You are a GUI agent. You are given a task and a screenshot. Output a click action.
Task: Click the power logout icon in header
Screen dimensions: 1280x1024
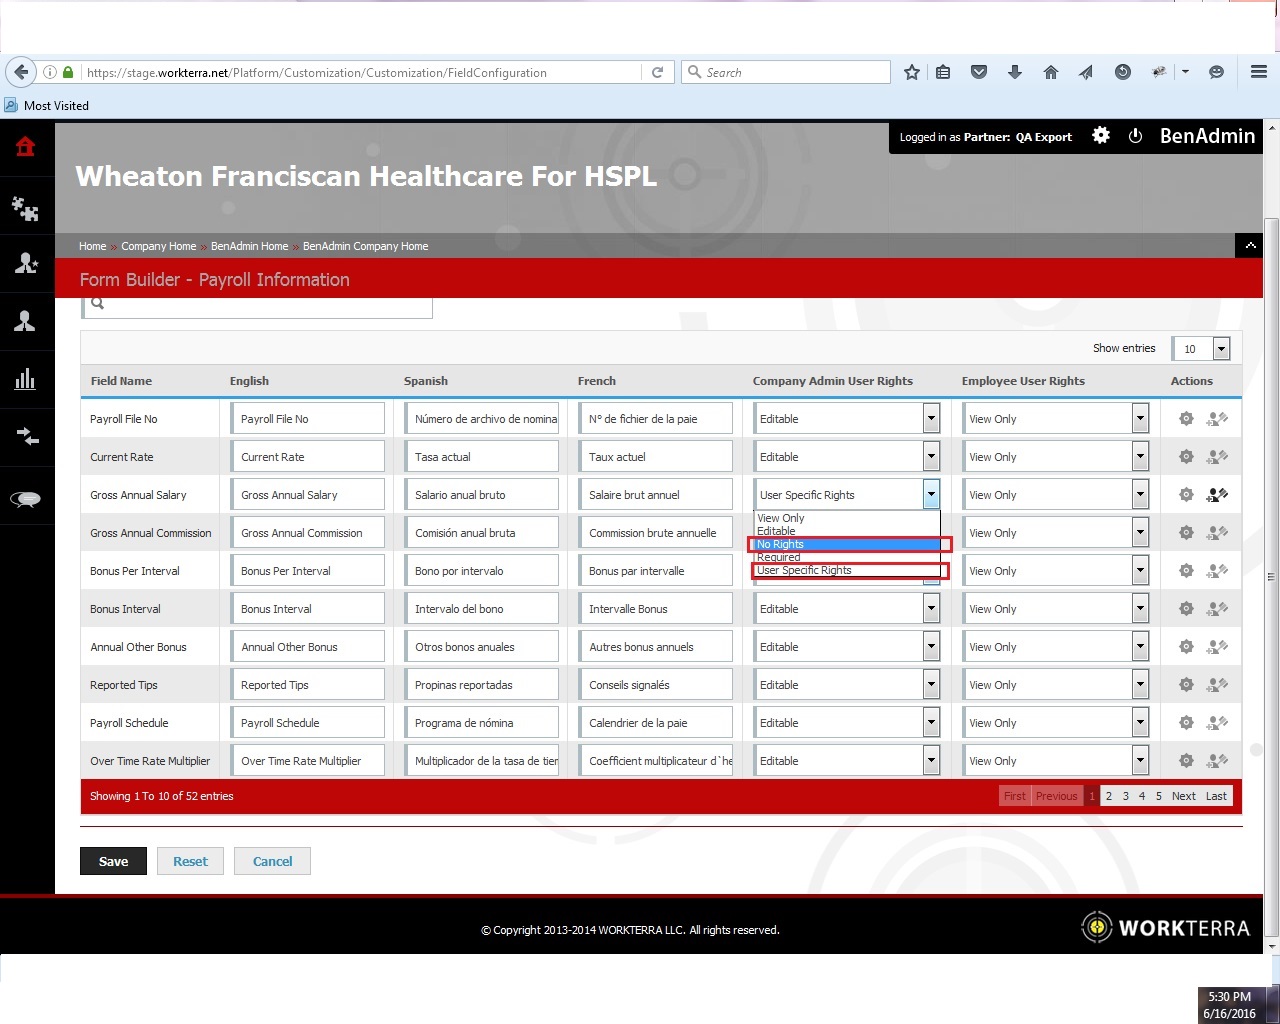tap(1135, 136)
